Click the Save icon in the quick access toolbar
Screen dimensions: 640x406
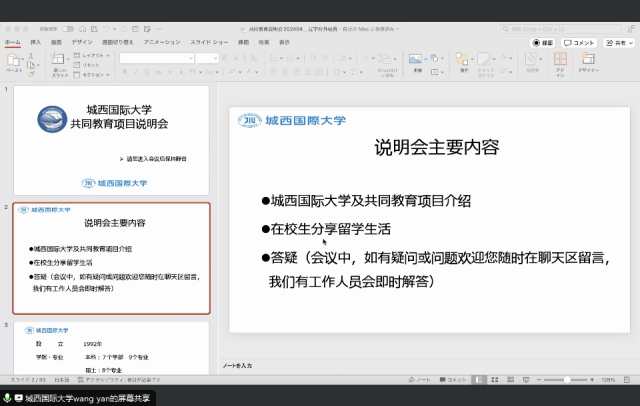94,29
